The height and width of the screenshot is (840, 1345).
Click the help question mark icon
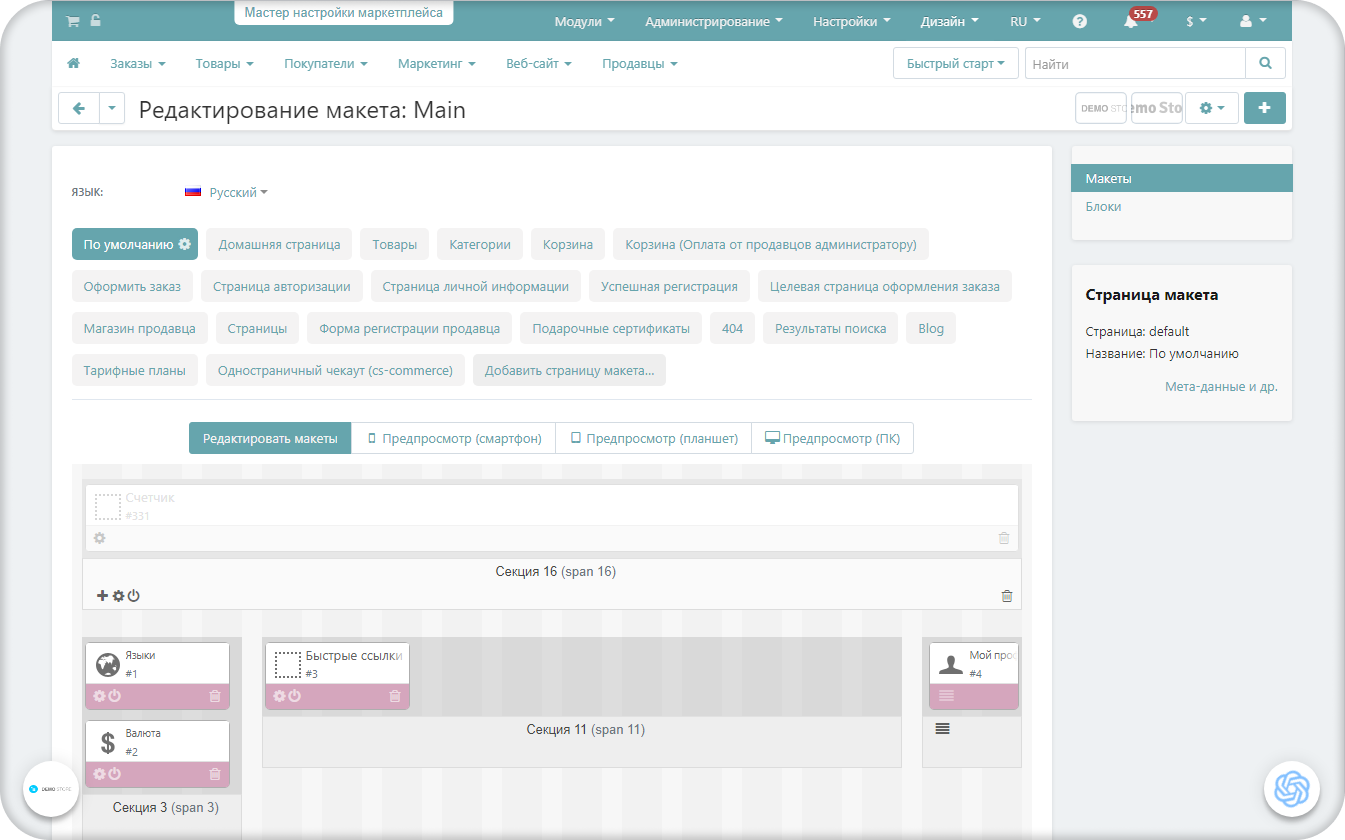tap(1080, 21)
